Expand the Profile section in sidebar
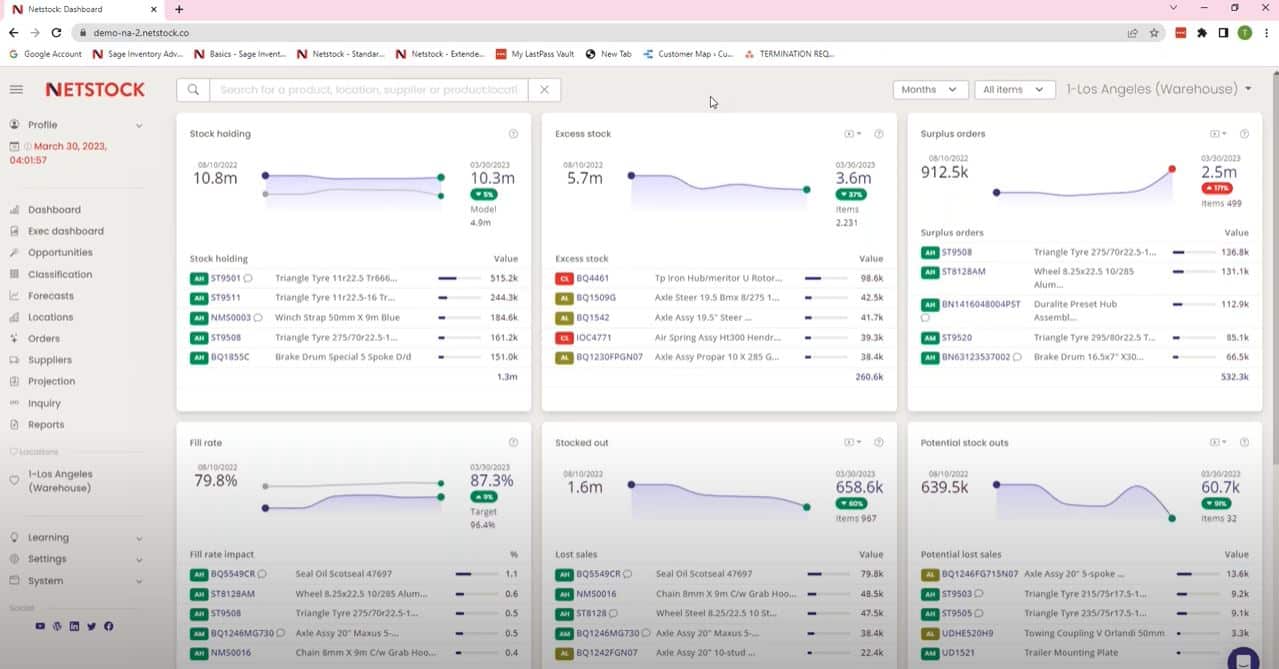Screen dimensions: 1279x669 point(76,125)
